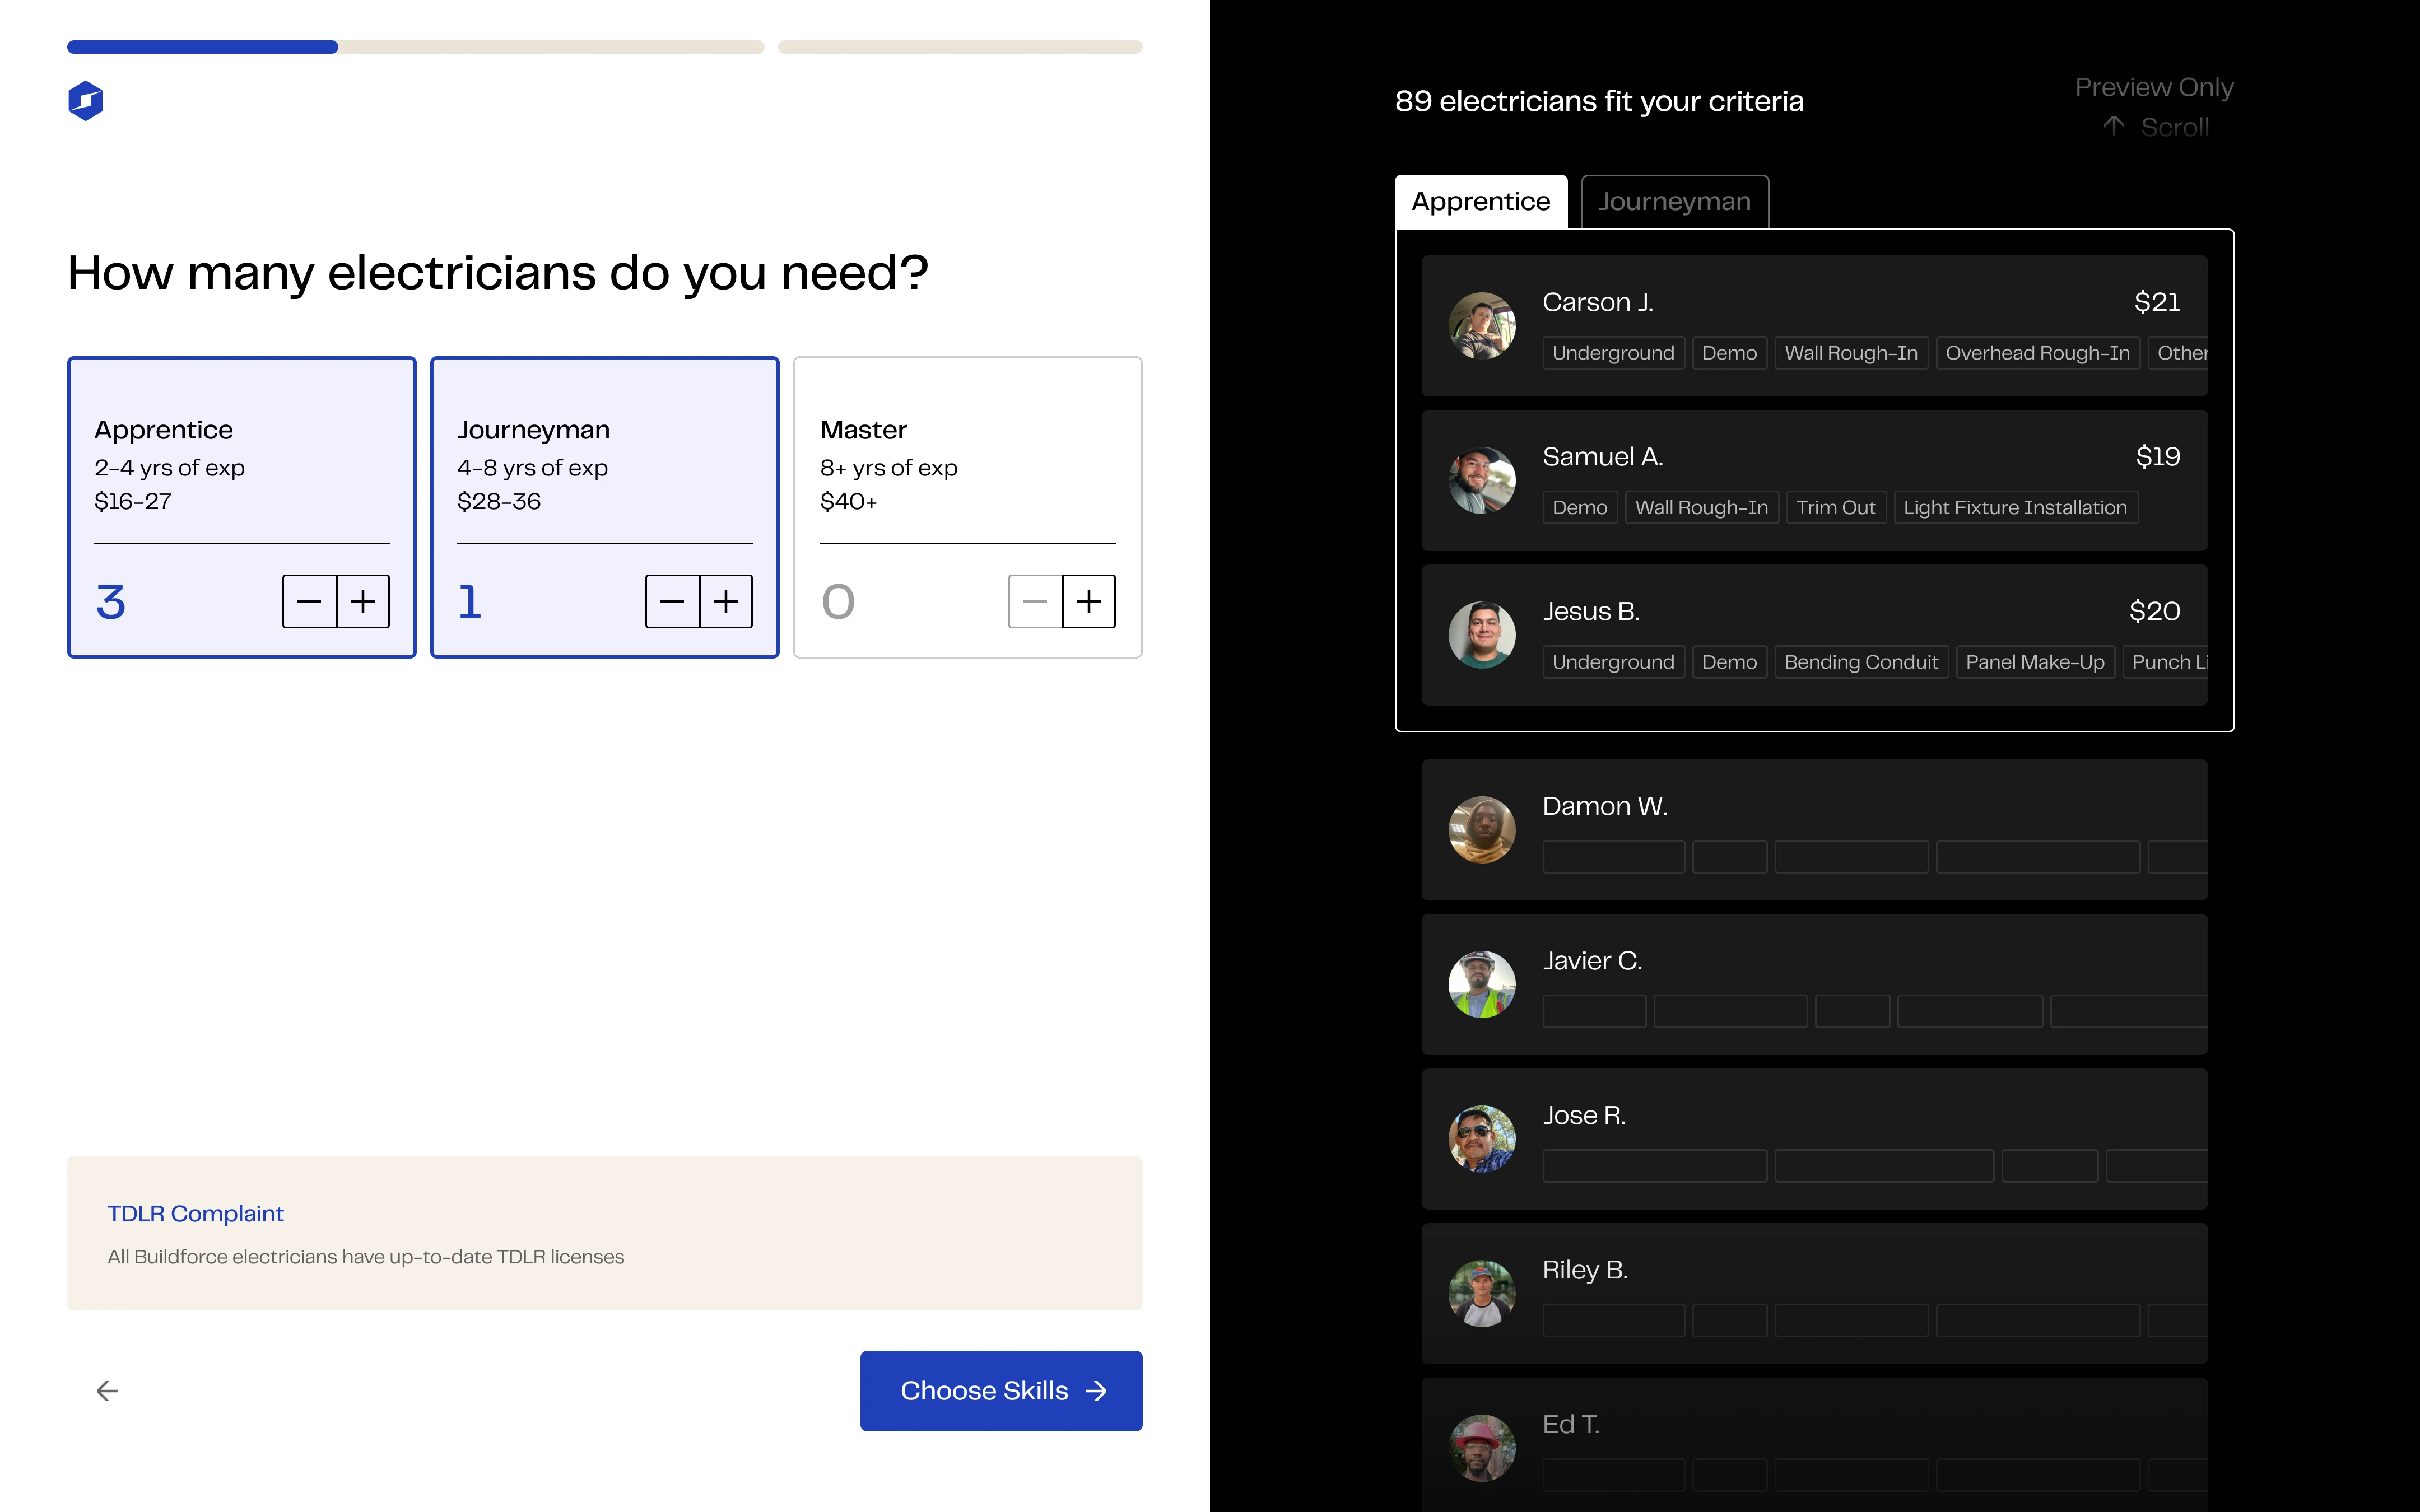Click the arrow icon inside Choose Skills button
Viewport: 2420px width, 1512px height.
click(1096, 1390)
